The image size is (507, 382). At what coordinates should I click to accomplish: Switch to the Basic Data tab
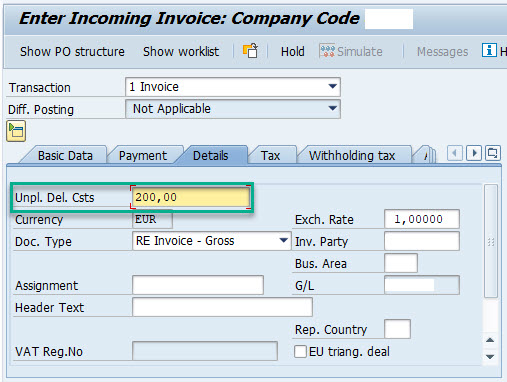point(65,156)
